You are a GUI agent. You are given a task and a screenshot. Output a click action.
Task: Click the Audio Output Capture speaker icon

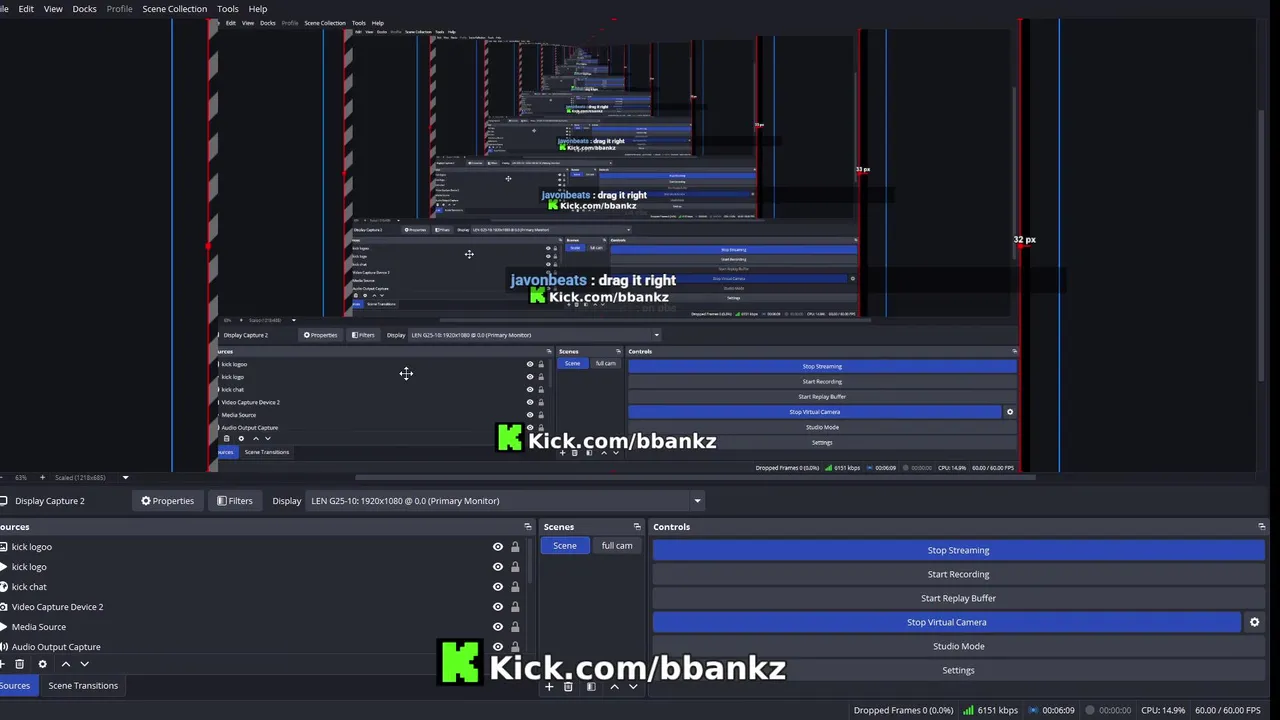pos(3,647)
